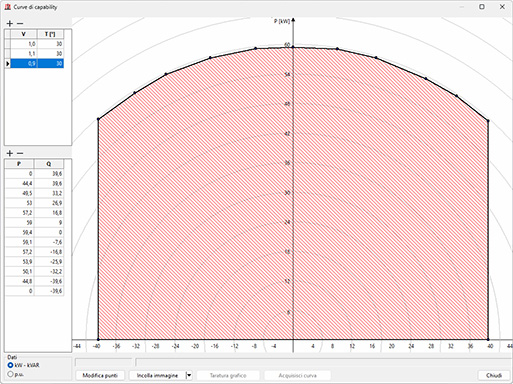Click the row selector arrow for V 0,9
This screenshot has width=513, height=384.
[x=8, y=63]
